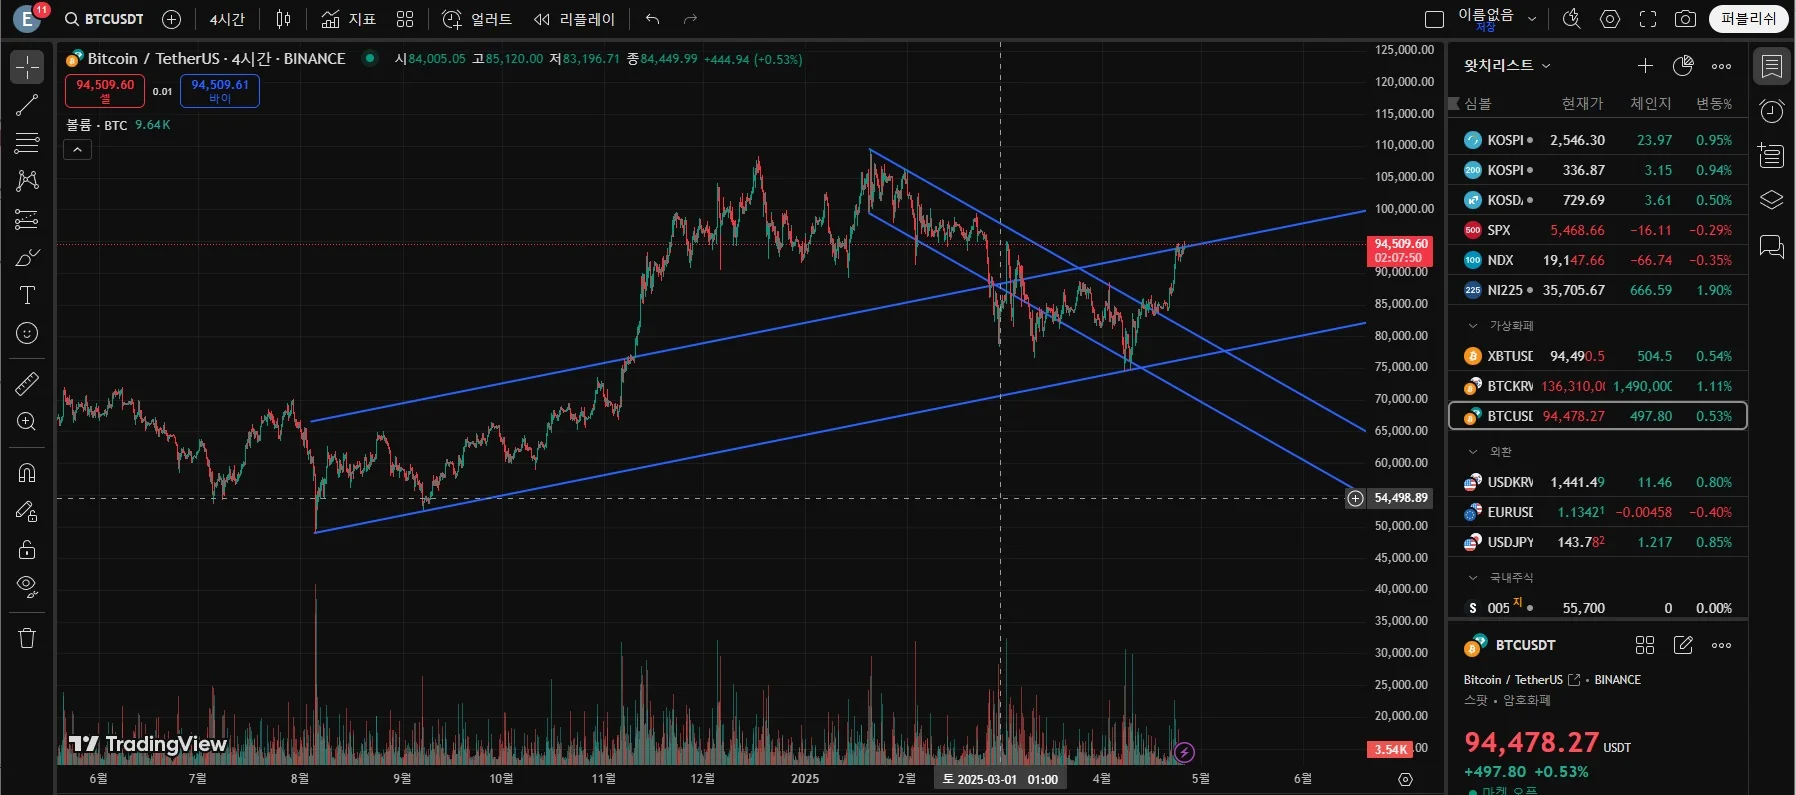
Task: Activate the zoom-in magnifier tool
Action: [27, 421]
